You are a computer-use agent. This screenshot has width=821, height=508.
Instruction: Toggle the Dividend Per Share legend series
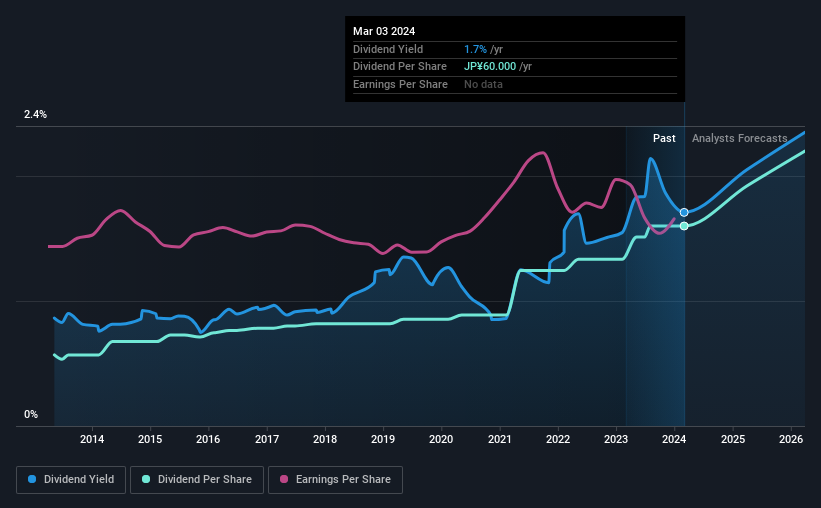pos(197,479)
